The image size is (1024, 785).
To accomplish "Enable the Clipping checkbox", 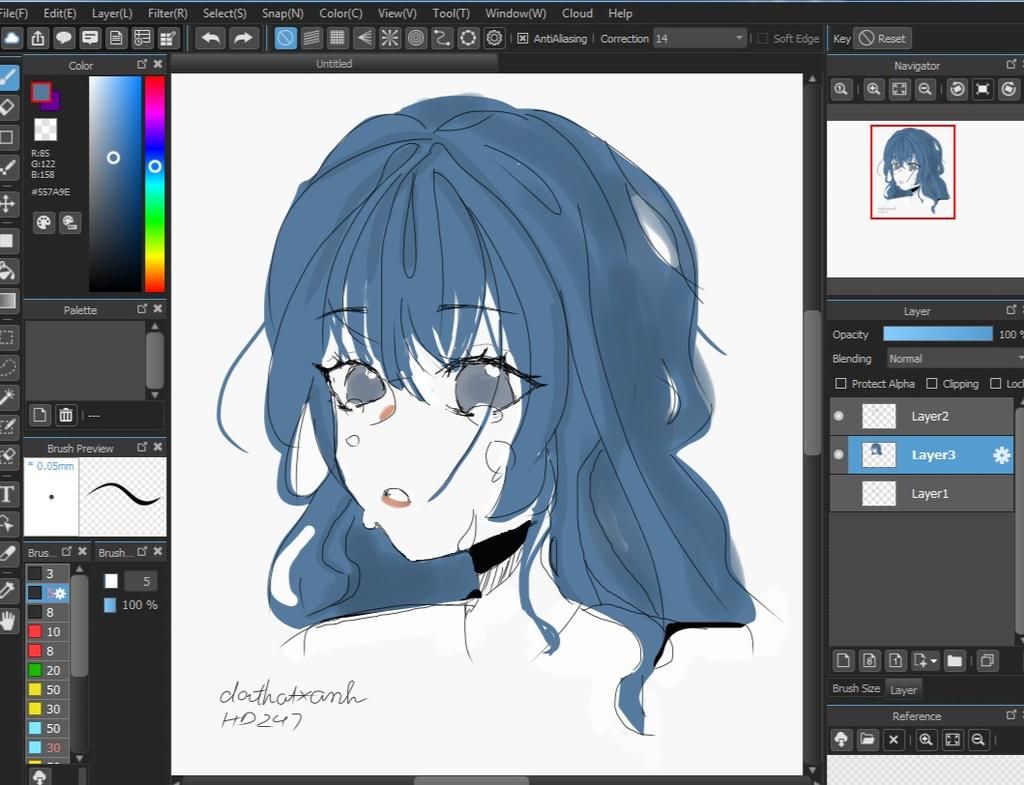I will point(932,383).
